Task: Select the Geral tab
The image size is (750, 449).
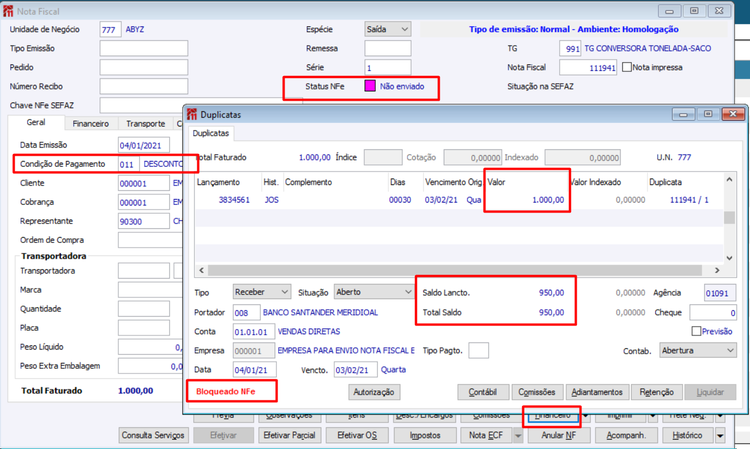Action: click(x=35, y=124)
